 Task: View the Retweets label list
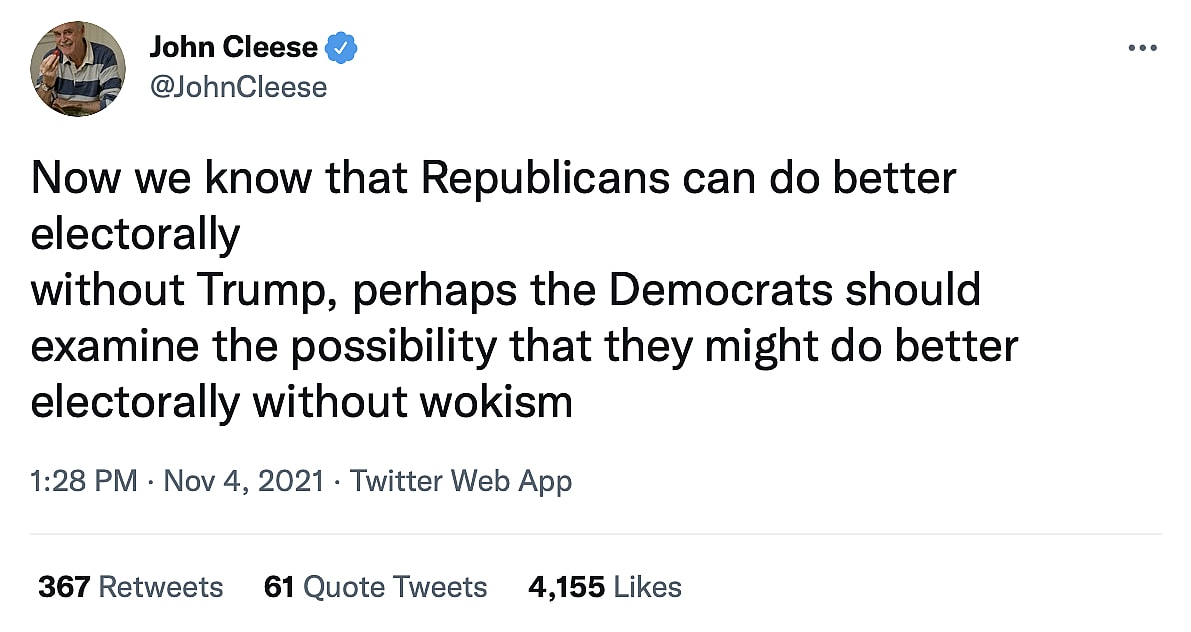coord(162,587)
